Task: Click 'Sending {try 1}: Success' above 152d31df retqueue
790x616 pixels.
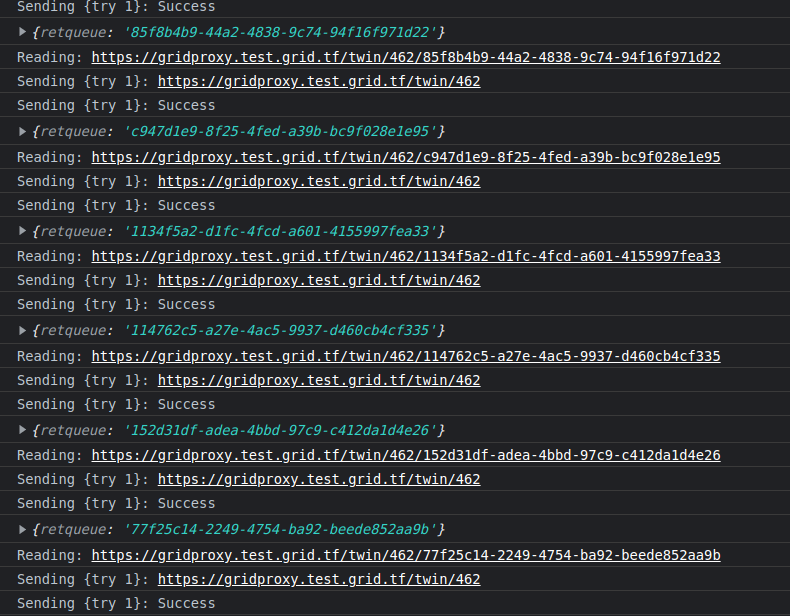Action: coord(116,404)
